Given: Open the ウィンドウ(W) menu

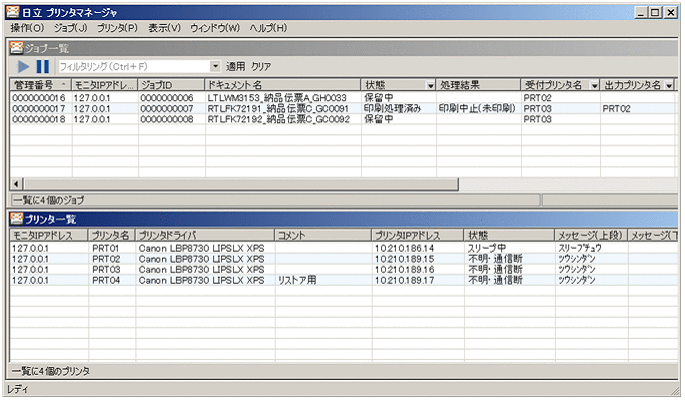Looking at the screenshot, I should coord(214,28).
